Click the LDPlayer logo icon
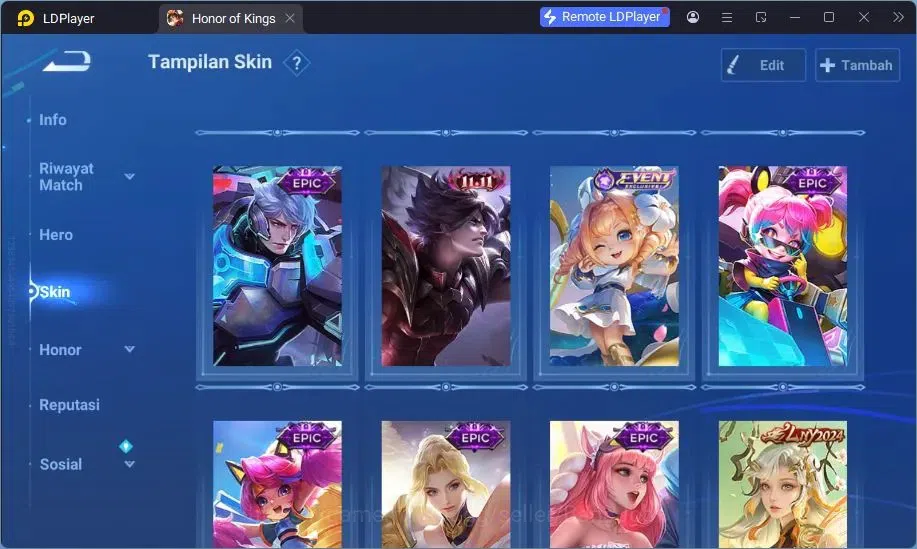917x549 pixels. pyautogui.click(x=25, y=18)
